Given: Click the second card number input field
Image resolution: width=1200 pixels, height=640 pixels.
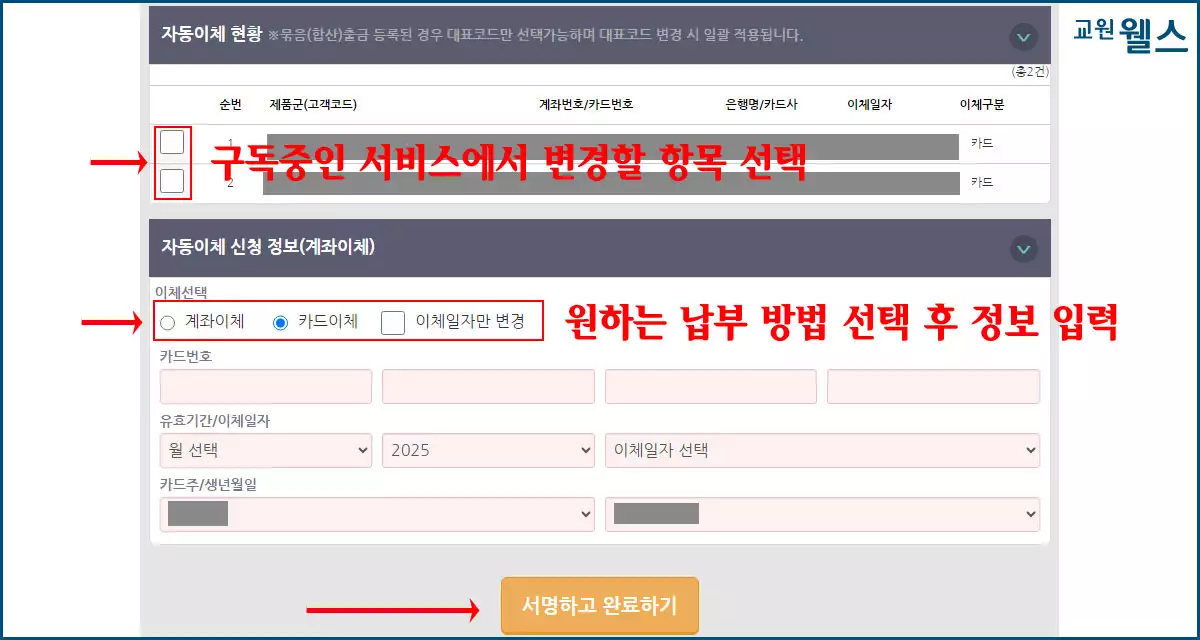Looking at the screenshot, I should click(487, 386).
